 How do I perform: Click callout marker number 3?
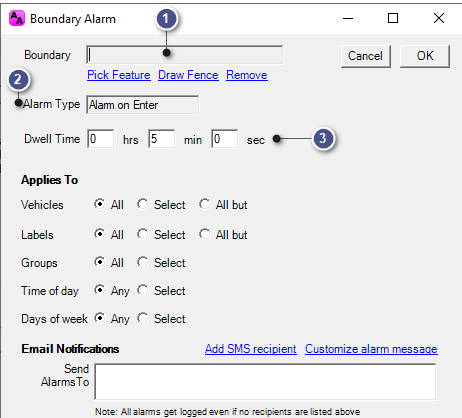pyautogui.click(x=323, y=138)
